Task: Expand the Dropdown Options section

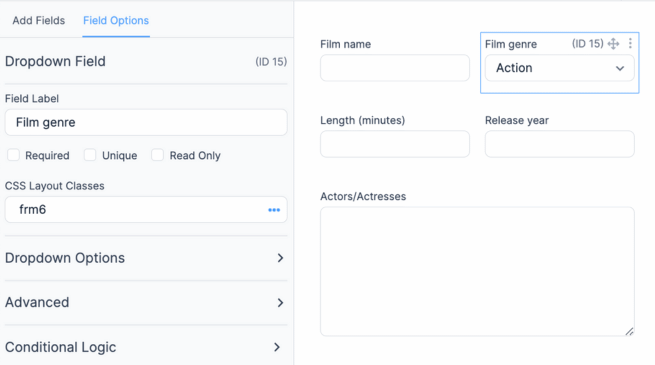Action: pyautogui.click(x=146, y=258)
